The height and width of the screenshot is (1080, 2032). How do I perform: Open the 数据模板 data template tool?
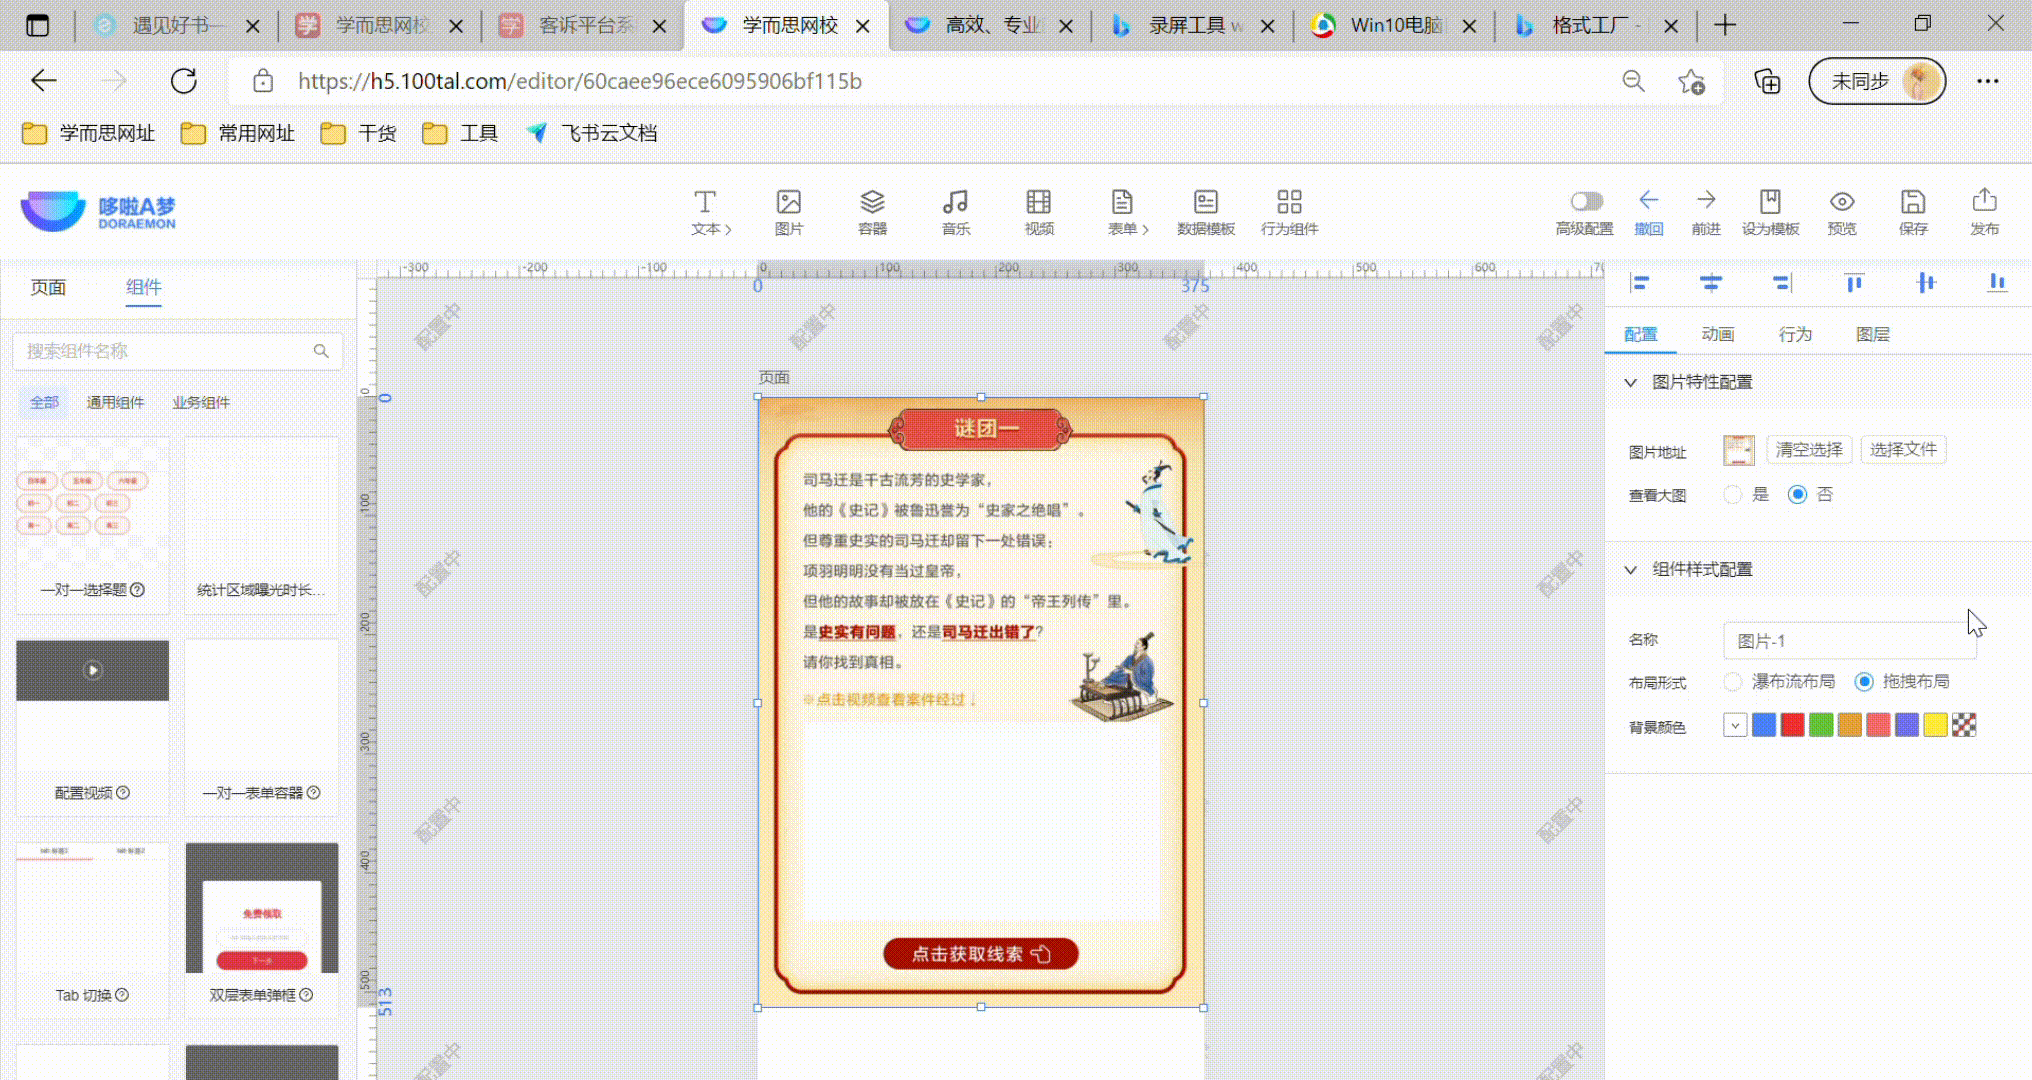tap(1205, 203)
